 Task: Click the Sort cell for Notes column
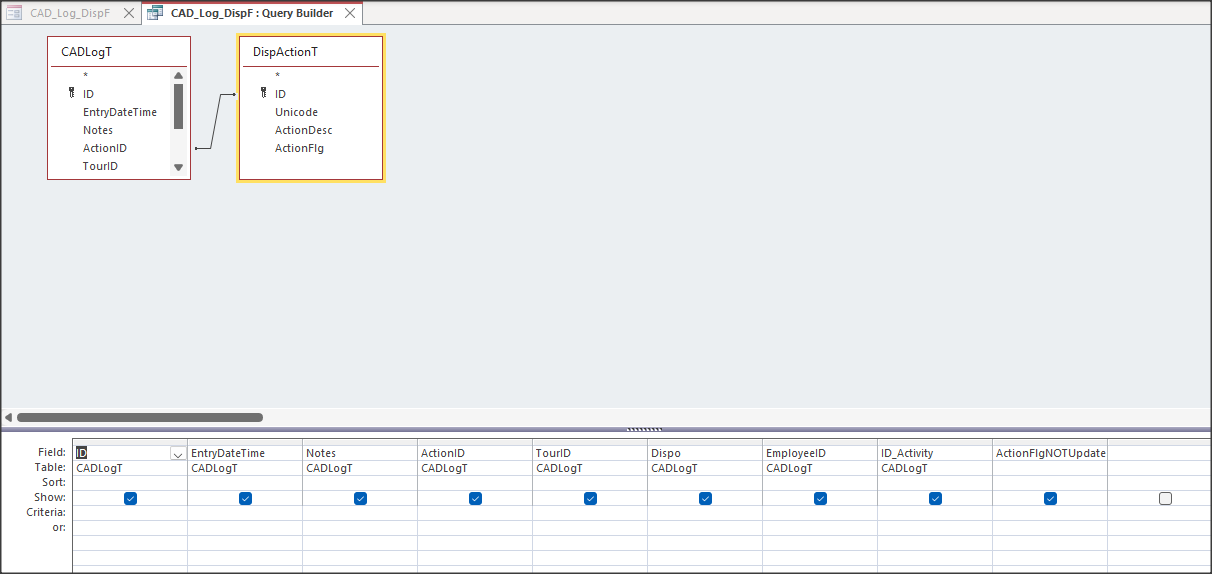360,483
